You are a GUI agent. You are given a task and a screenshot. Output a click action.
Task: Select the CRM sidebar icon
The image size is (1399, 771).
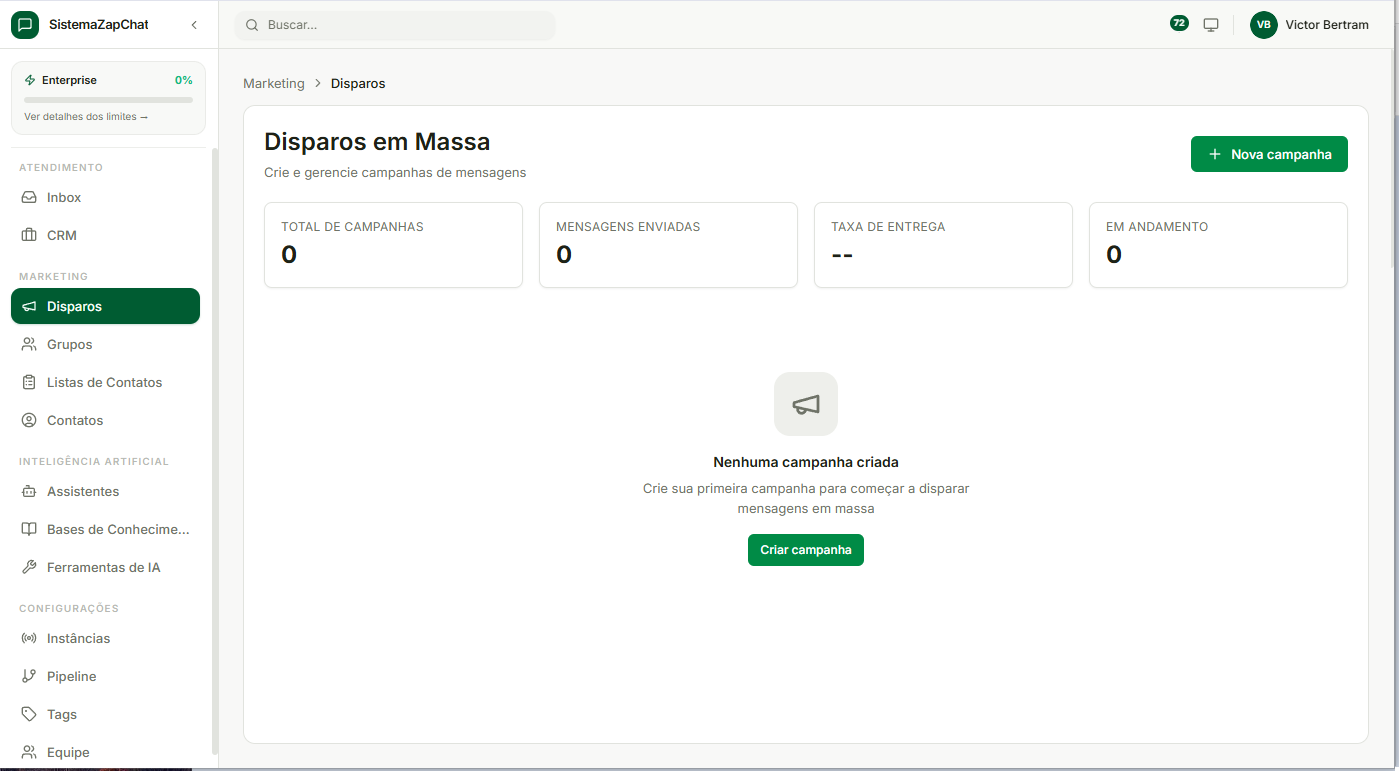tap(29, 234)
